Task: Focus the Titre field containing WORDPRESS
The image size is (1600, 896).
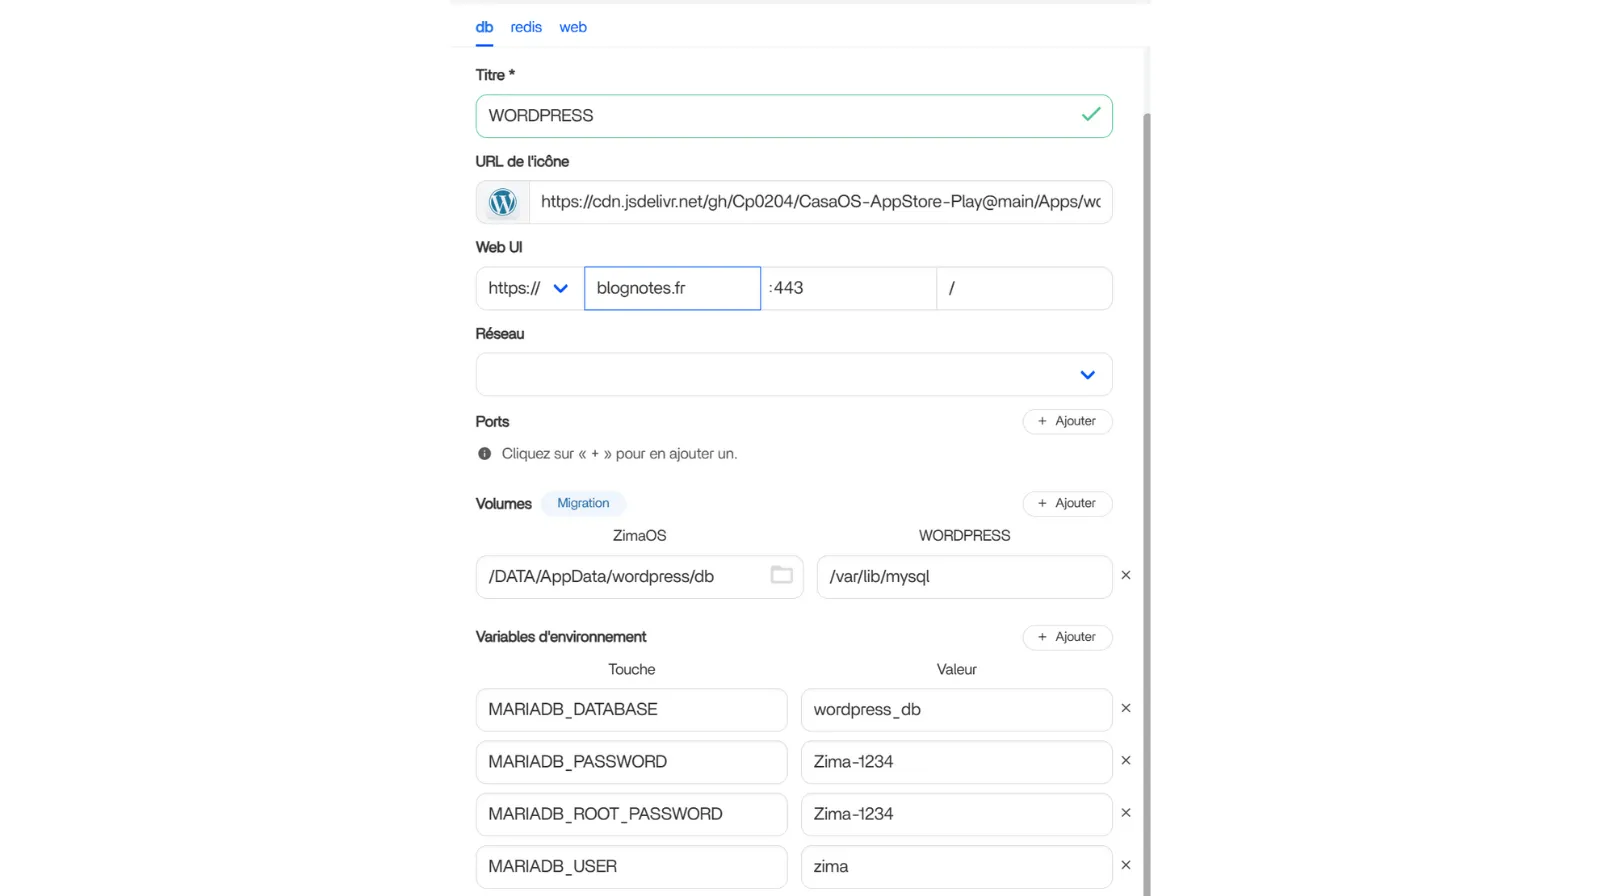Action: [x=780, y=116]
